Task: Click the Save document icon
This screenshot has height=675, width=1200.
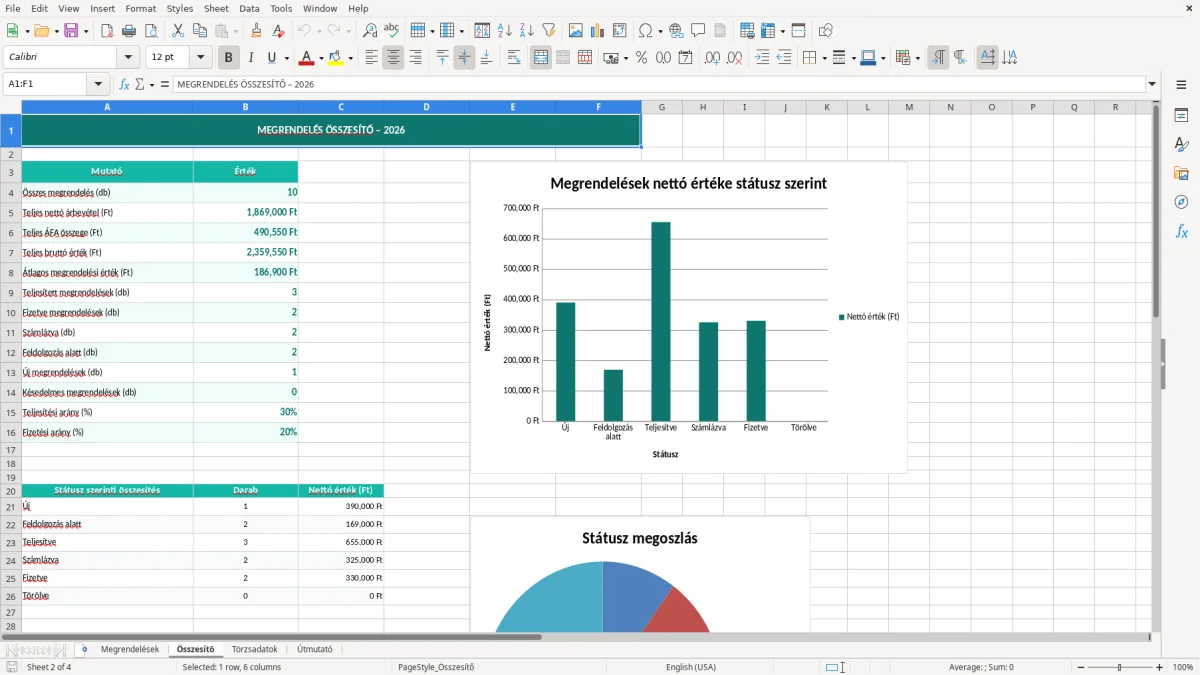Action: tap(70, 31)
